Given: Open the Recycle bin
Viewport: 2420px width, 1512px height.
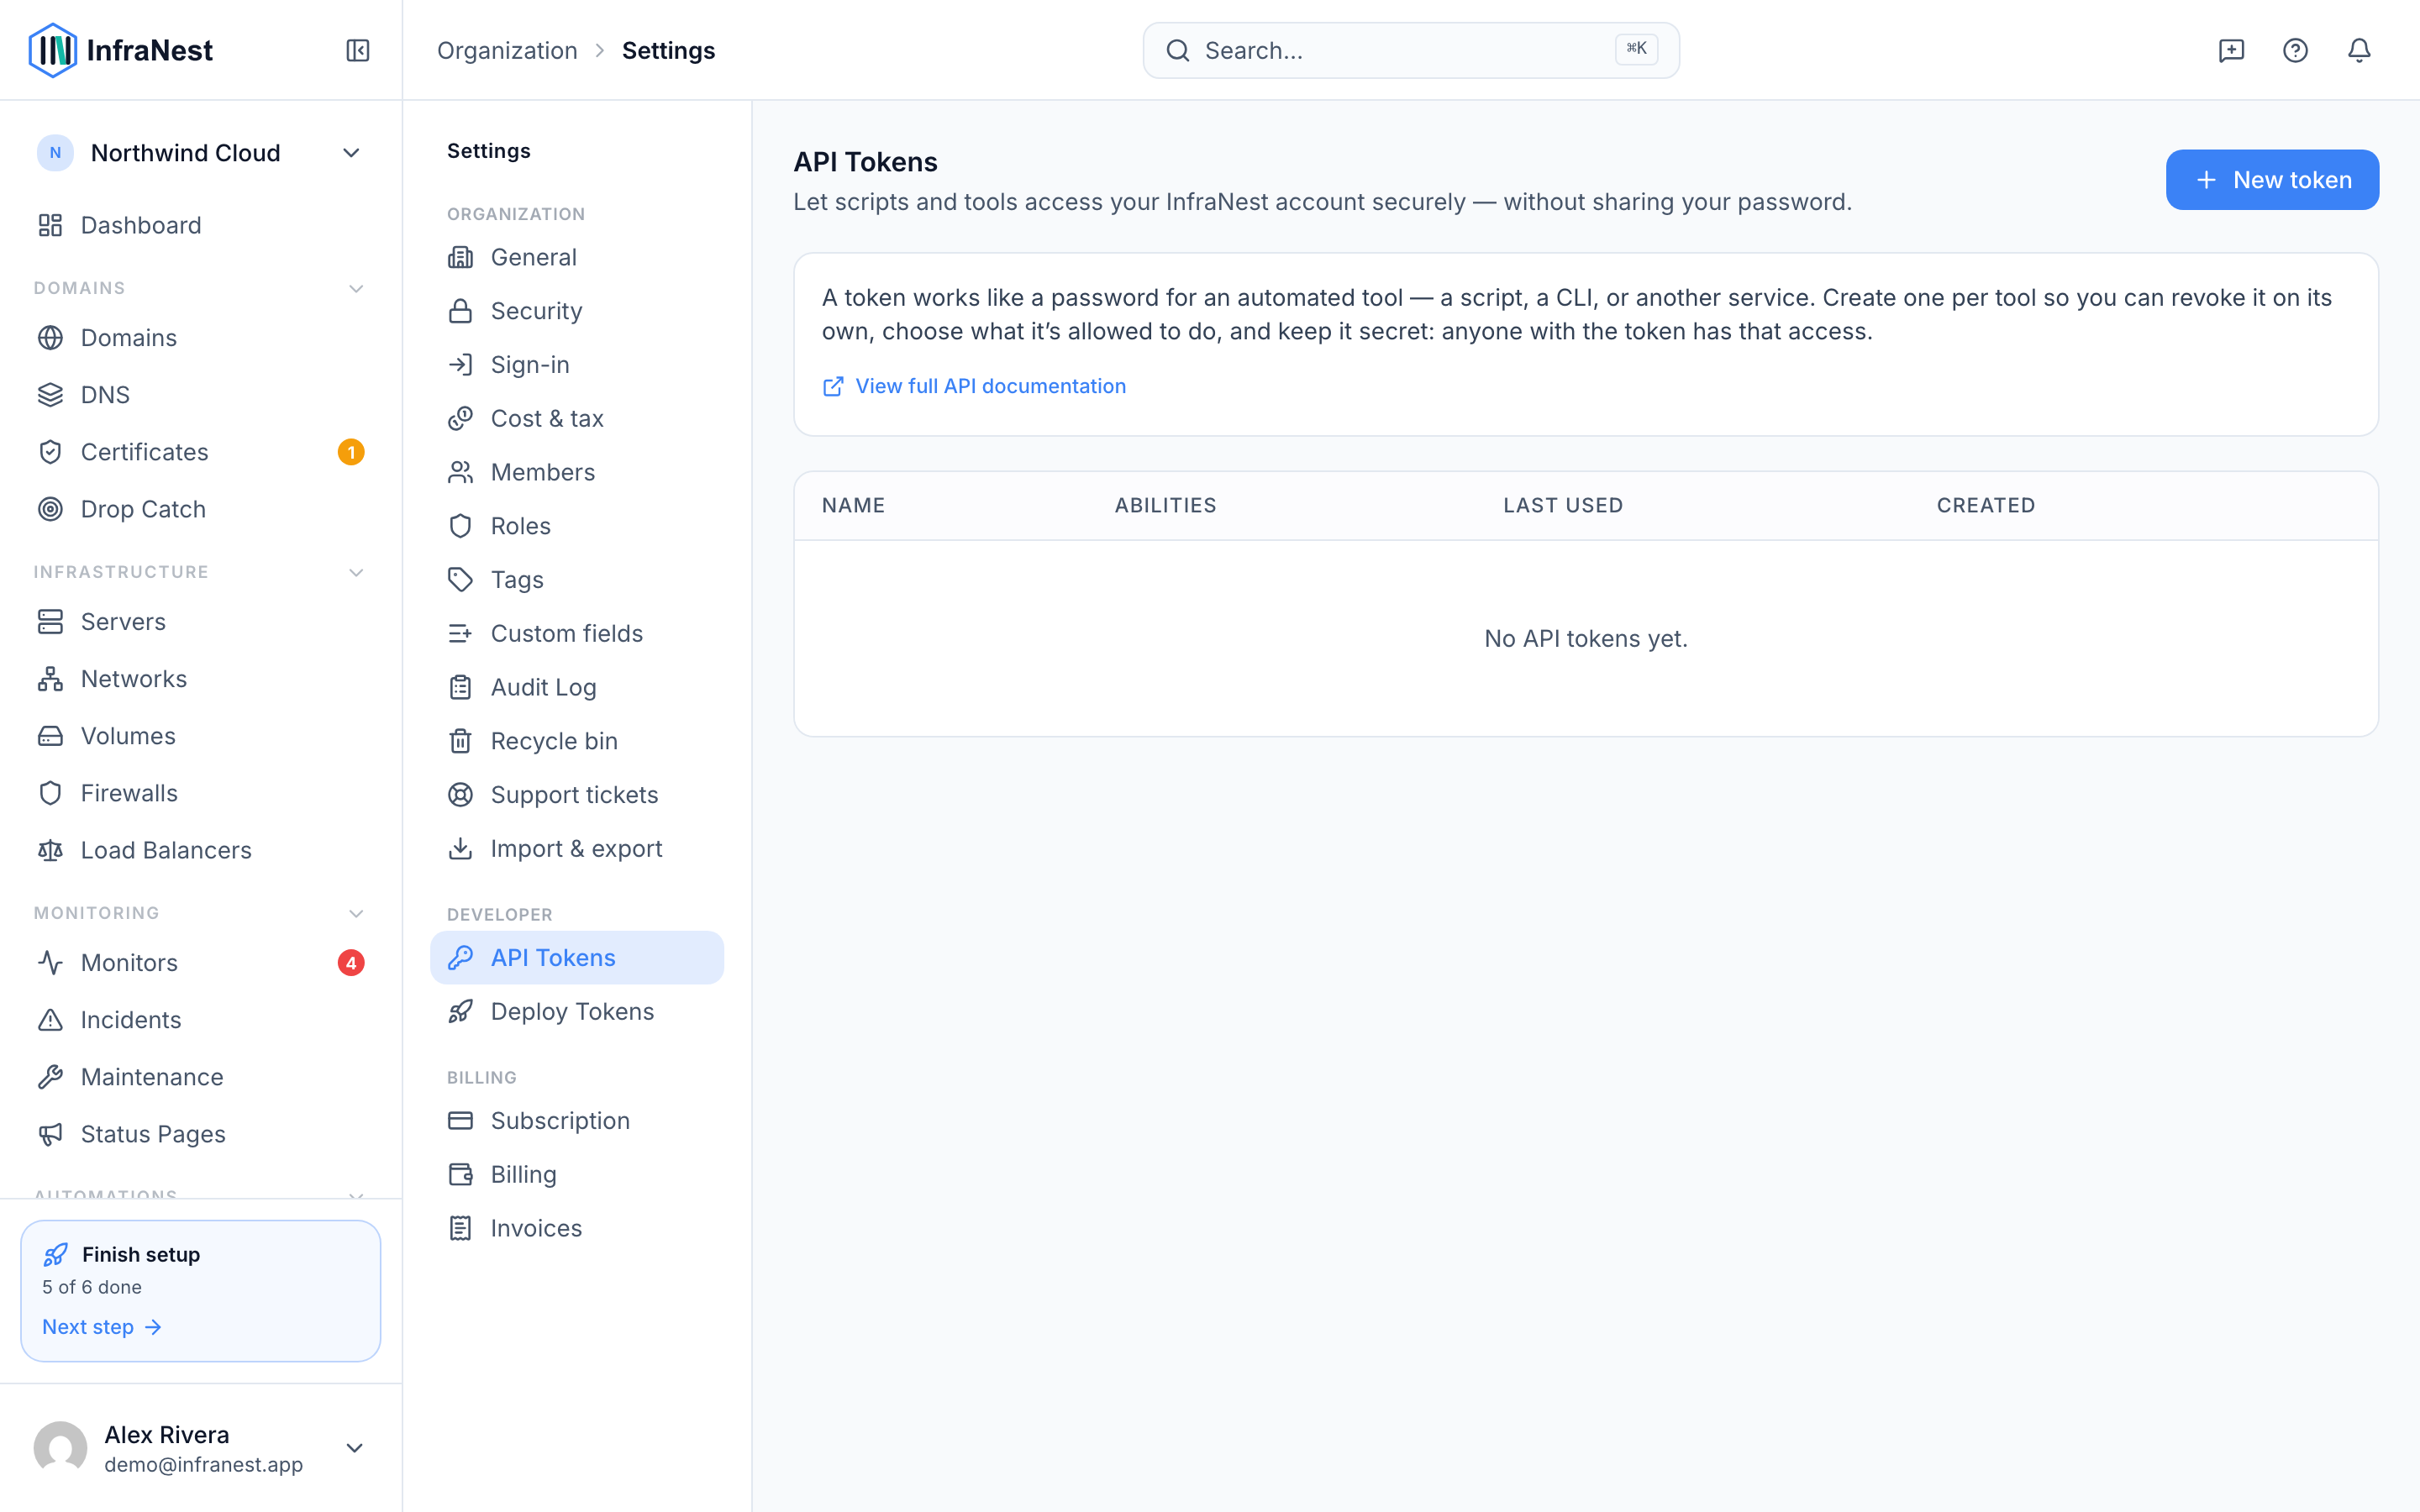Looking at the screenshot, I should 577,741.
